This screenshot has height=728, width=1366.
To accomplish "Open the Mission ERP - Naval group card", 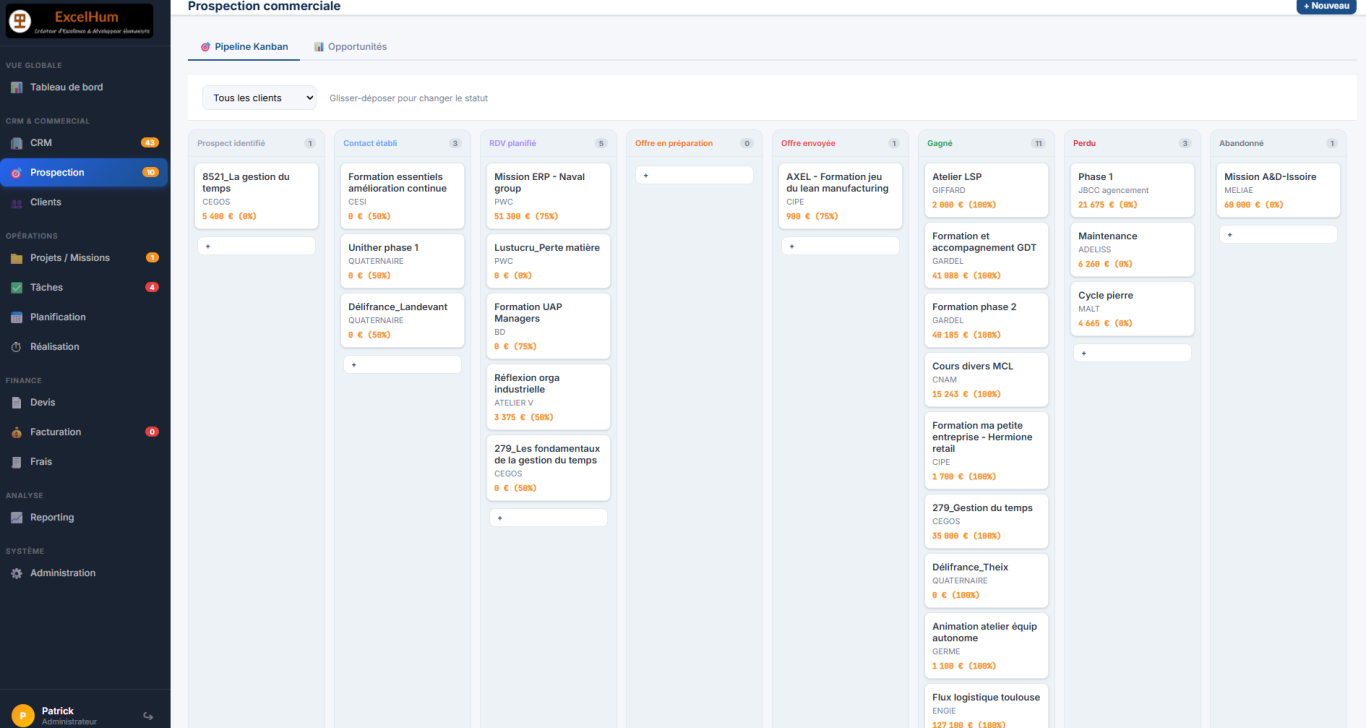I will click(548, 196).
